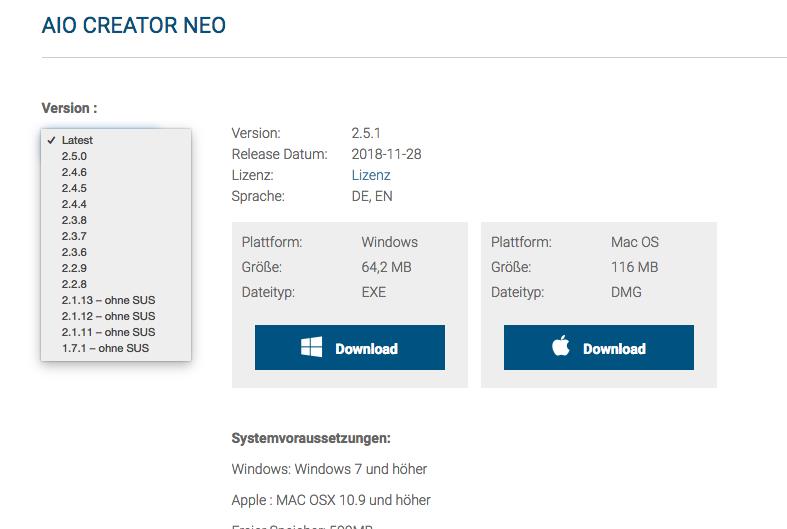This screenshot has width=787, height=529.
Task: Click the Windows 7 und höher requirement text
Action: 361,469
